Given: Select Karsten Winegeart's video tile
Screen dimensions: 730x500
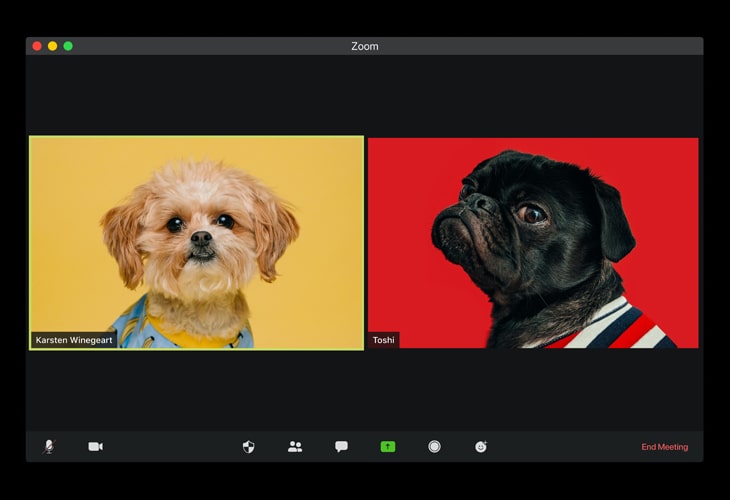Looking at the screenshot, I should point(196,242).
